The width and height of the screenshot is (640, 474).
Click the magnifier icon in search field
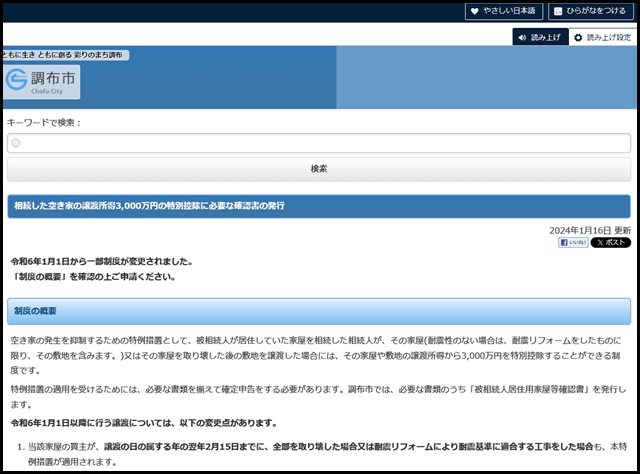coord(16,143)
